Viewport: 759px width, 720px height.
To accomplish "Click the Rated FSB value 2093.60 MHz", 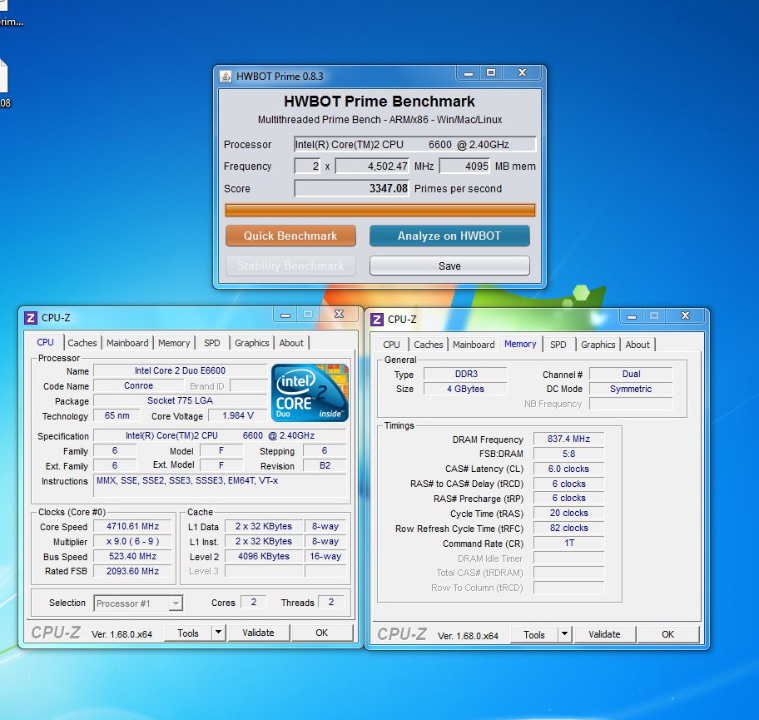I will click(x=133, y=571).
